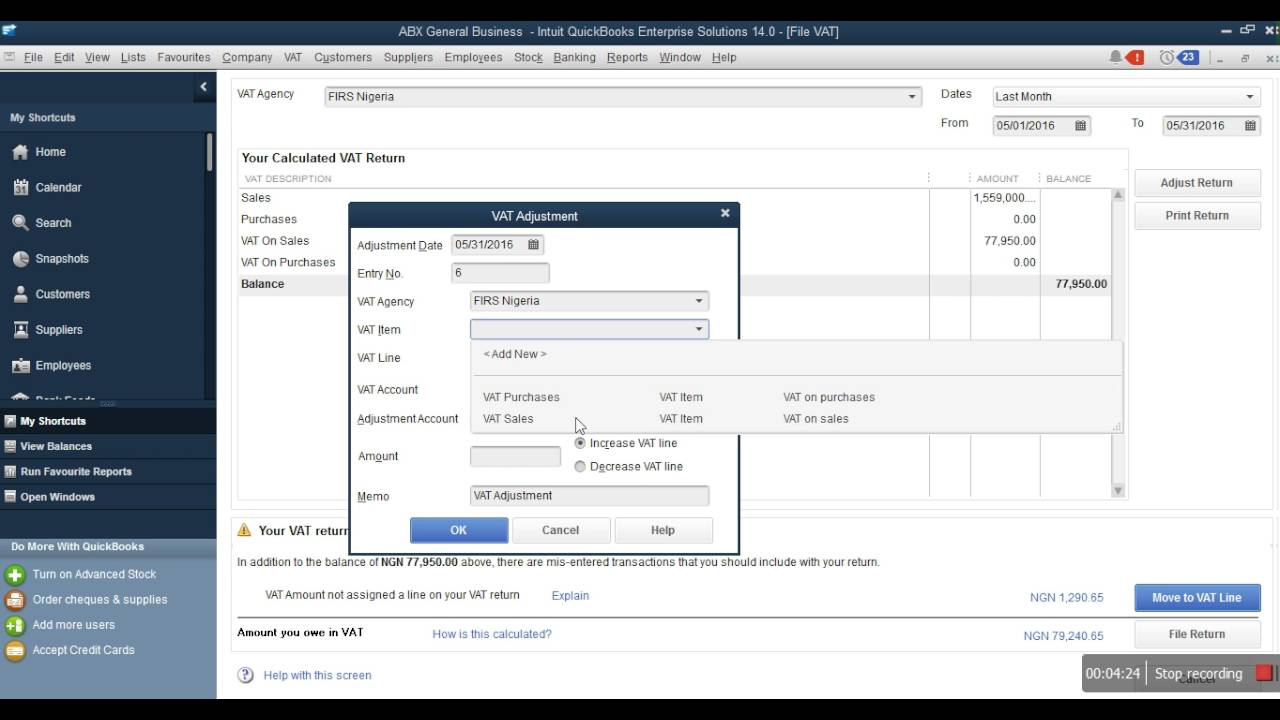Open the Explain link

(570, 596)
